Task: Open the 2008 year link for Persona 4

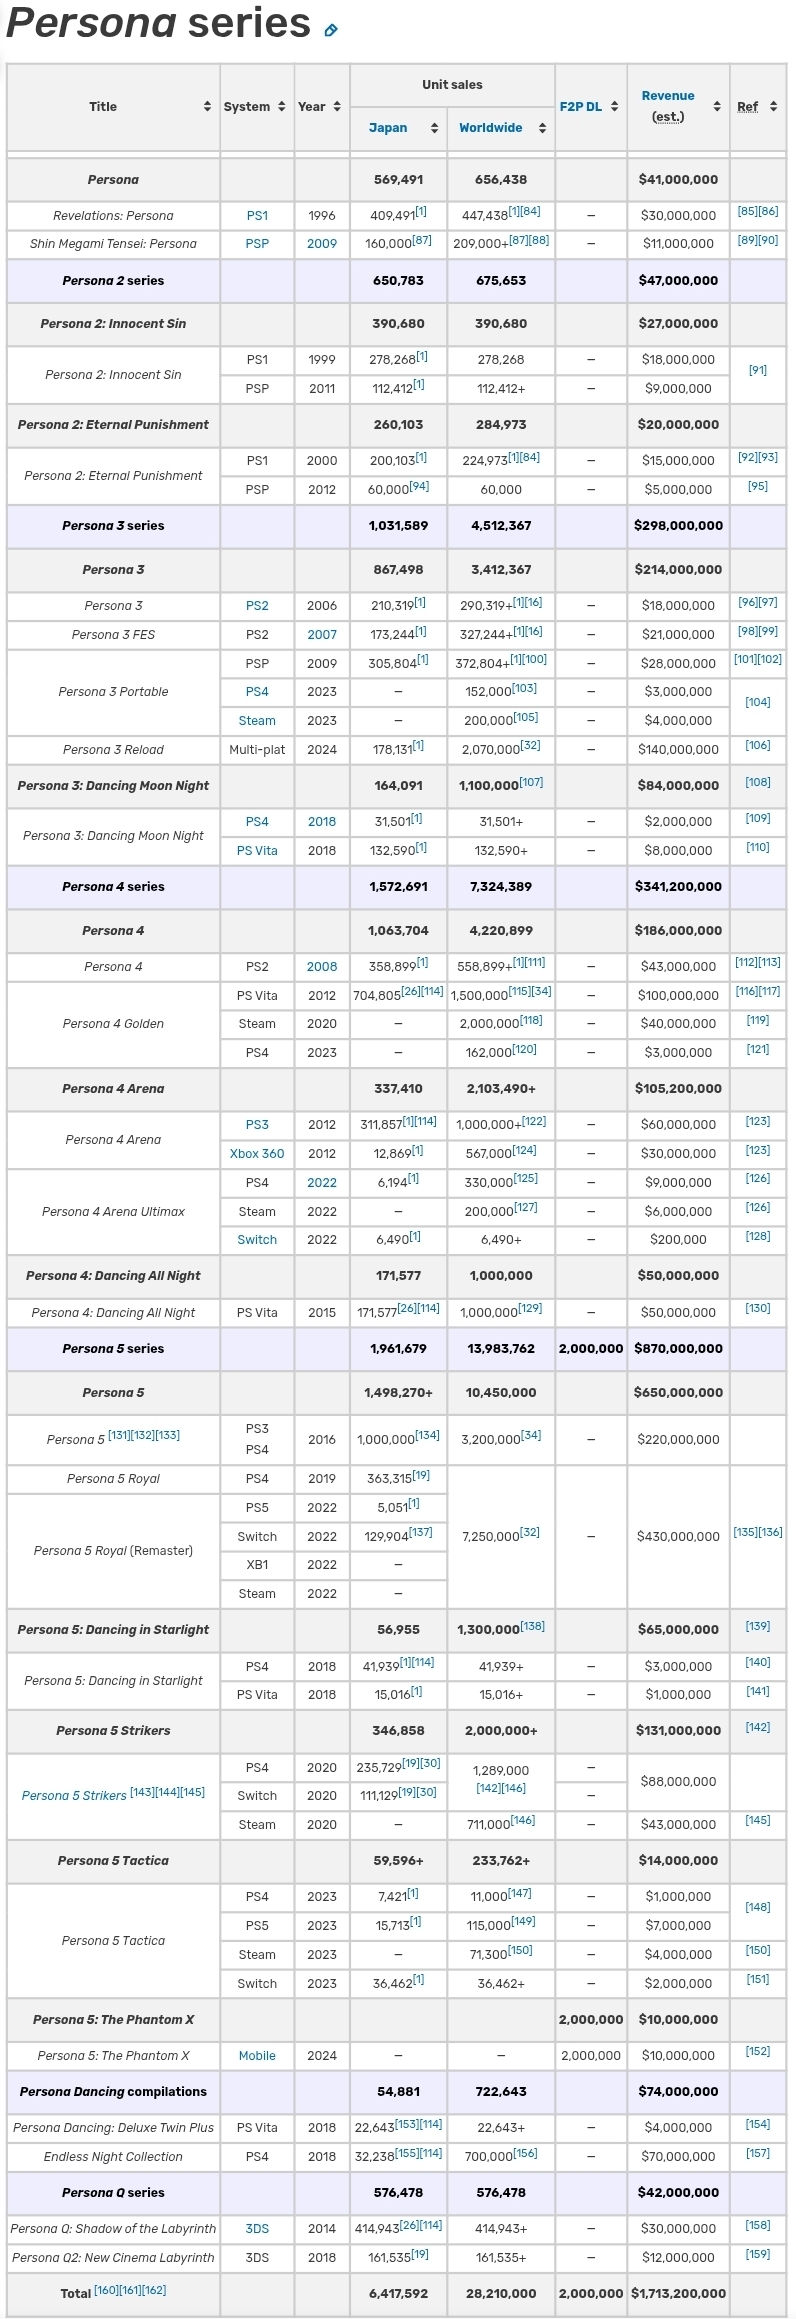Action: [322, 967]
